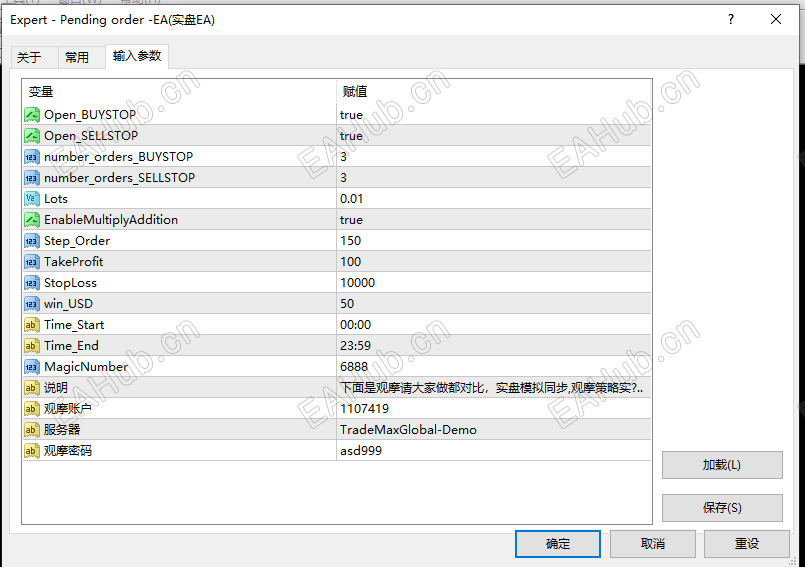Select the server value TradeMaxGlobal-Demo

point(408,430)
